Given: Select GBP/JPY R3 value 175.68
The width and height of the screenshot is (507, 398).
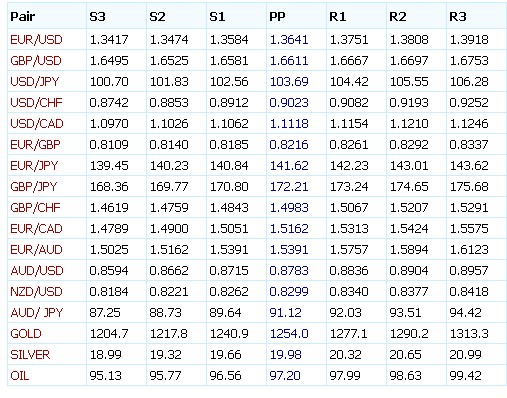Looking at the screenshot, I should click(469, 187).
